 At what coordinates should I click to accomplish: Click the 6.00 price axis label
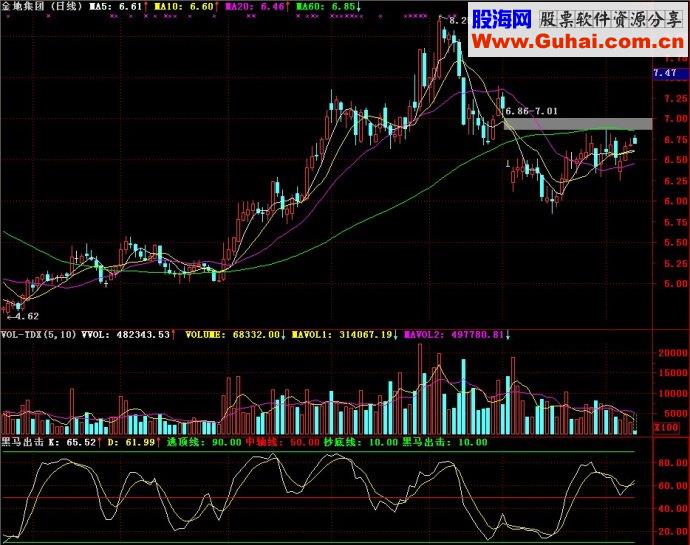(x=675, y=201)
